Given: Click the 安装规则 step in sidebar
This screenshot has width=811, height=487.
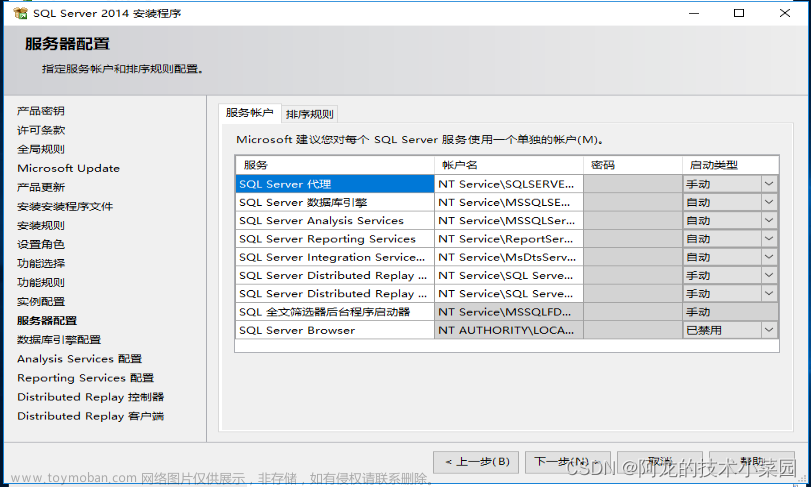Looking at the screenshot, I should coord(41,225).
